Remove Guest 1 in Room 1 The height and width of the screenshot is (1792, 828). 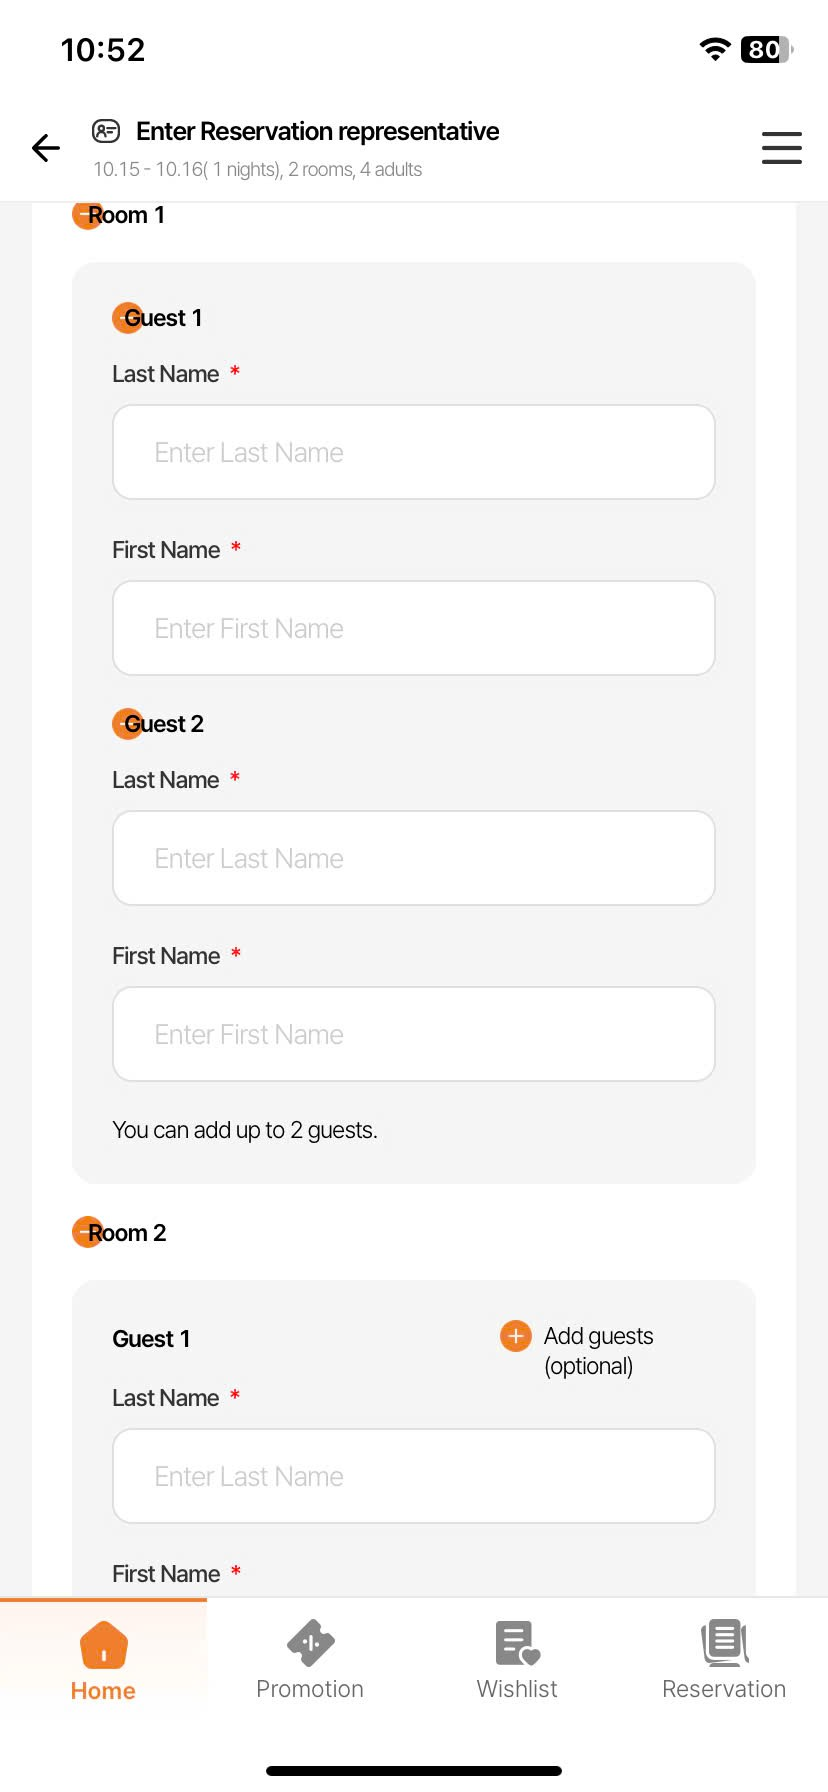point(125,318)
